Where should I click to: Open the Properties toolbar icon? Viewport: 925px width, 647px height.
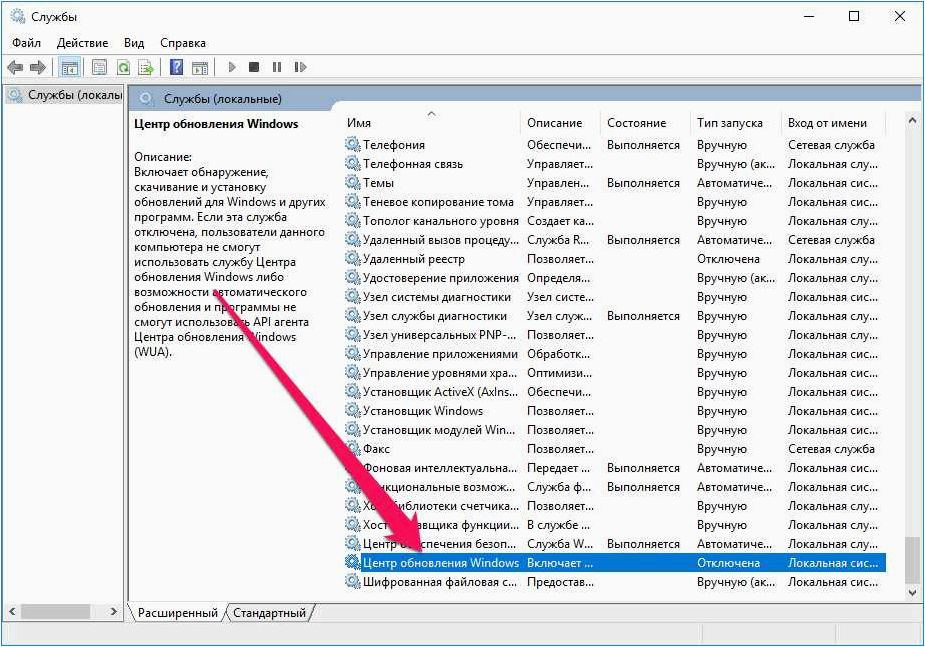pyautogui.click(x=99, y=67)
